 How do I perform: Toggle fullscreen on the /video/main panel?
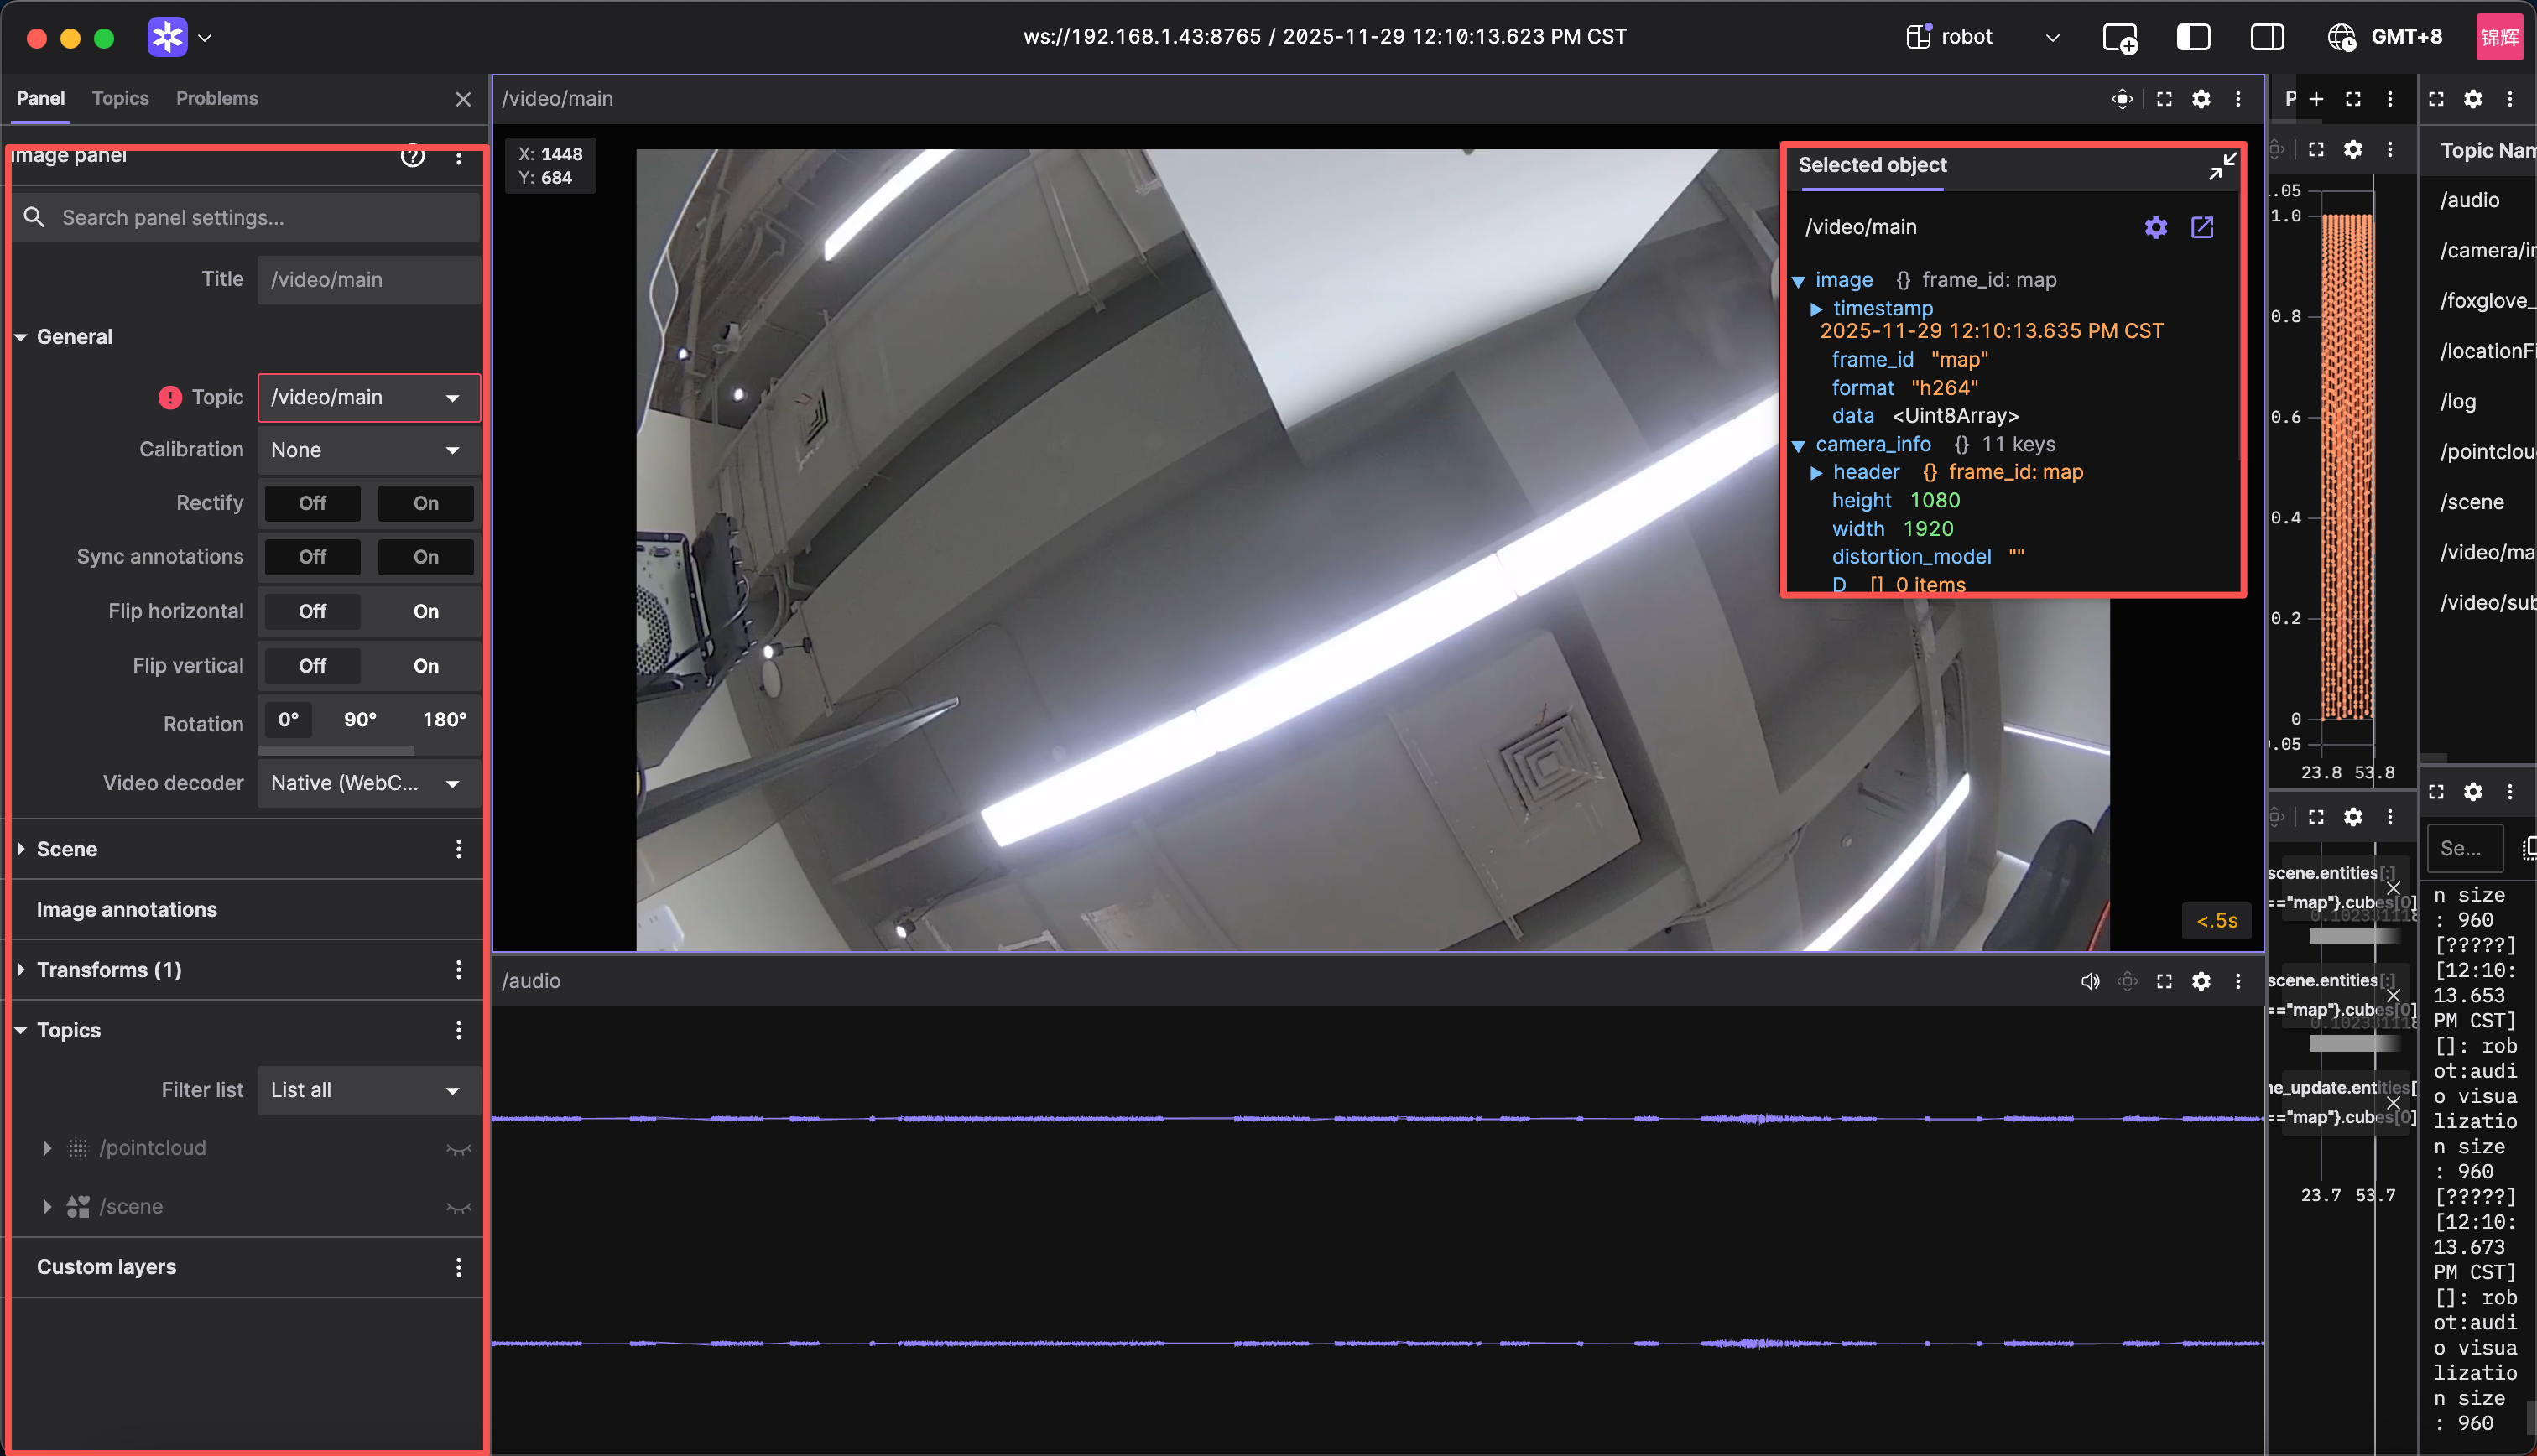tap(2164, 98)
